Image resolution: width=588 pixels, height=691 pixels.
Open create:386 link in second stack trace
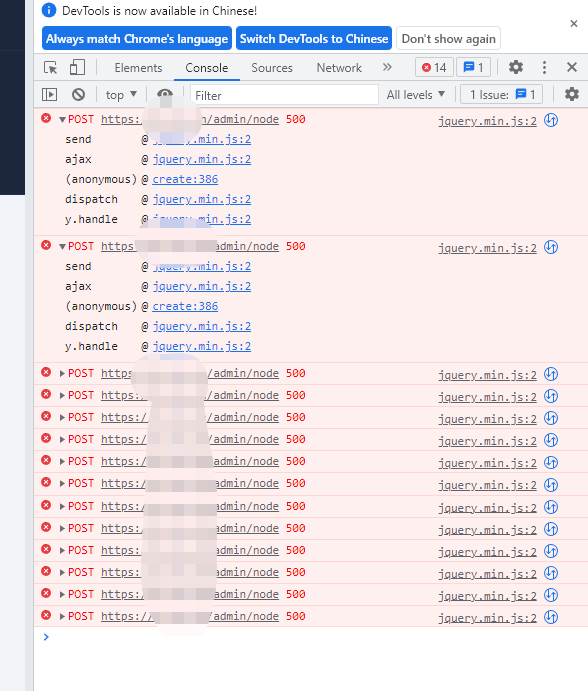(x=185, y=306)
